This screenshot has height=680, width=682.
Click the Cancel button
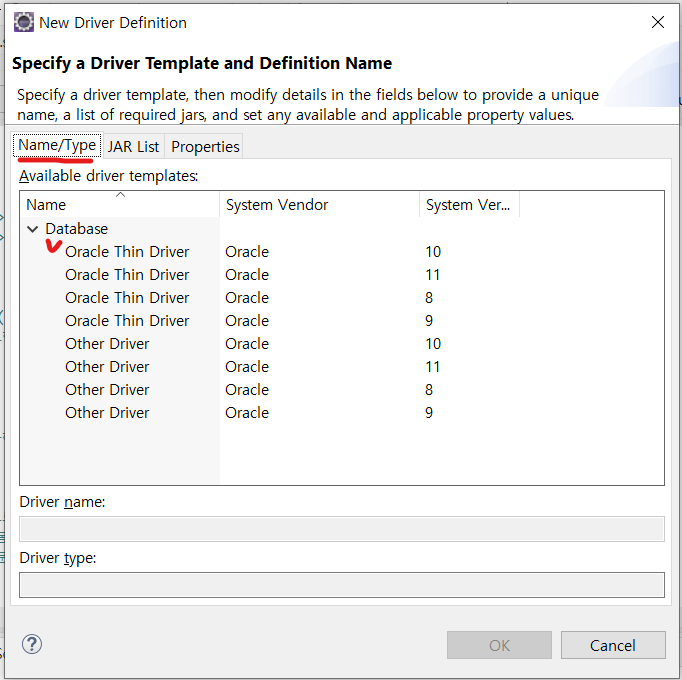pos(613,645)
